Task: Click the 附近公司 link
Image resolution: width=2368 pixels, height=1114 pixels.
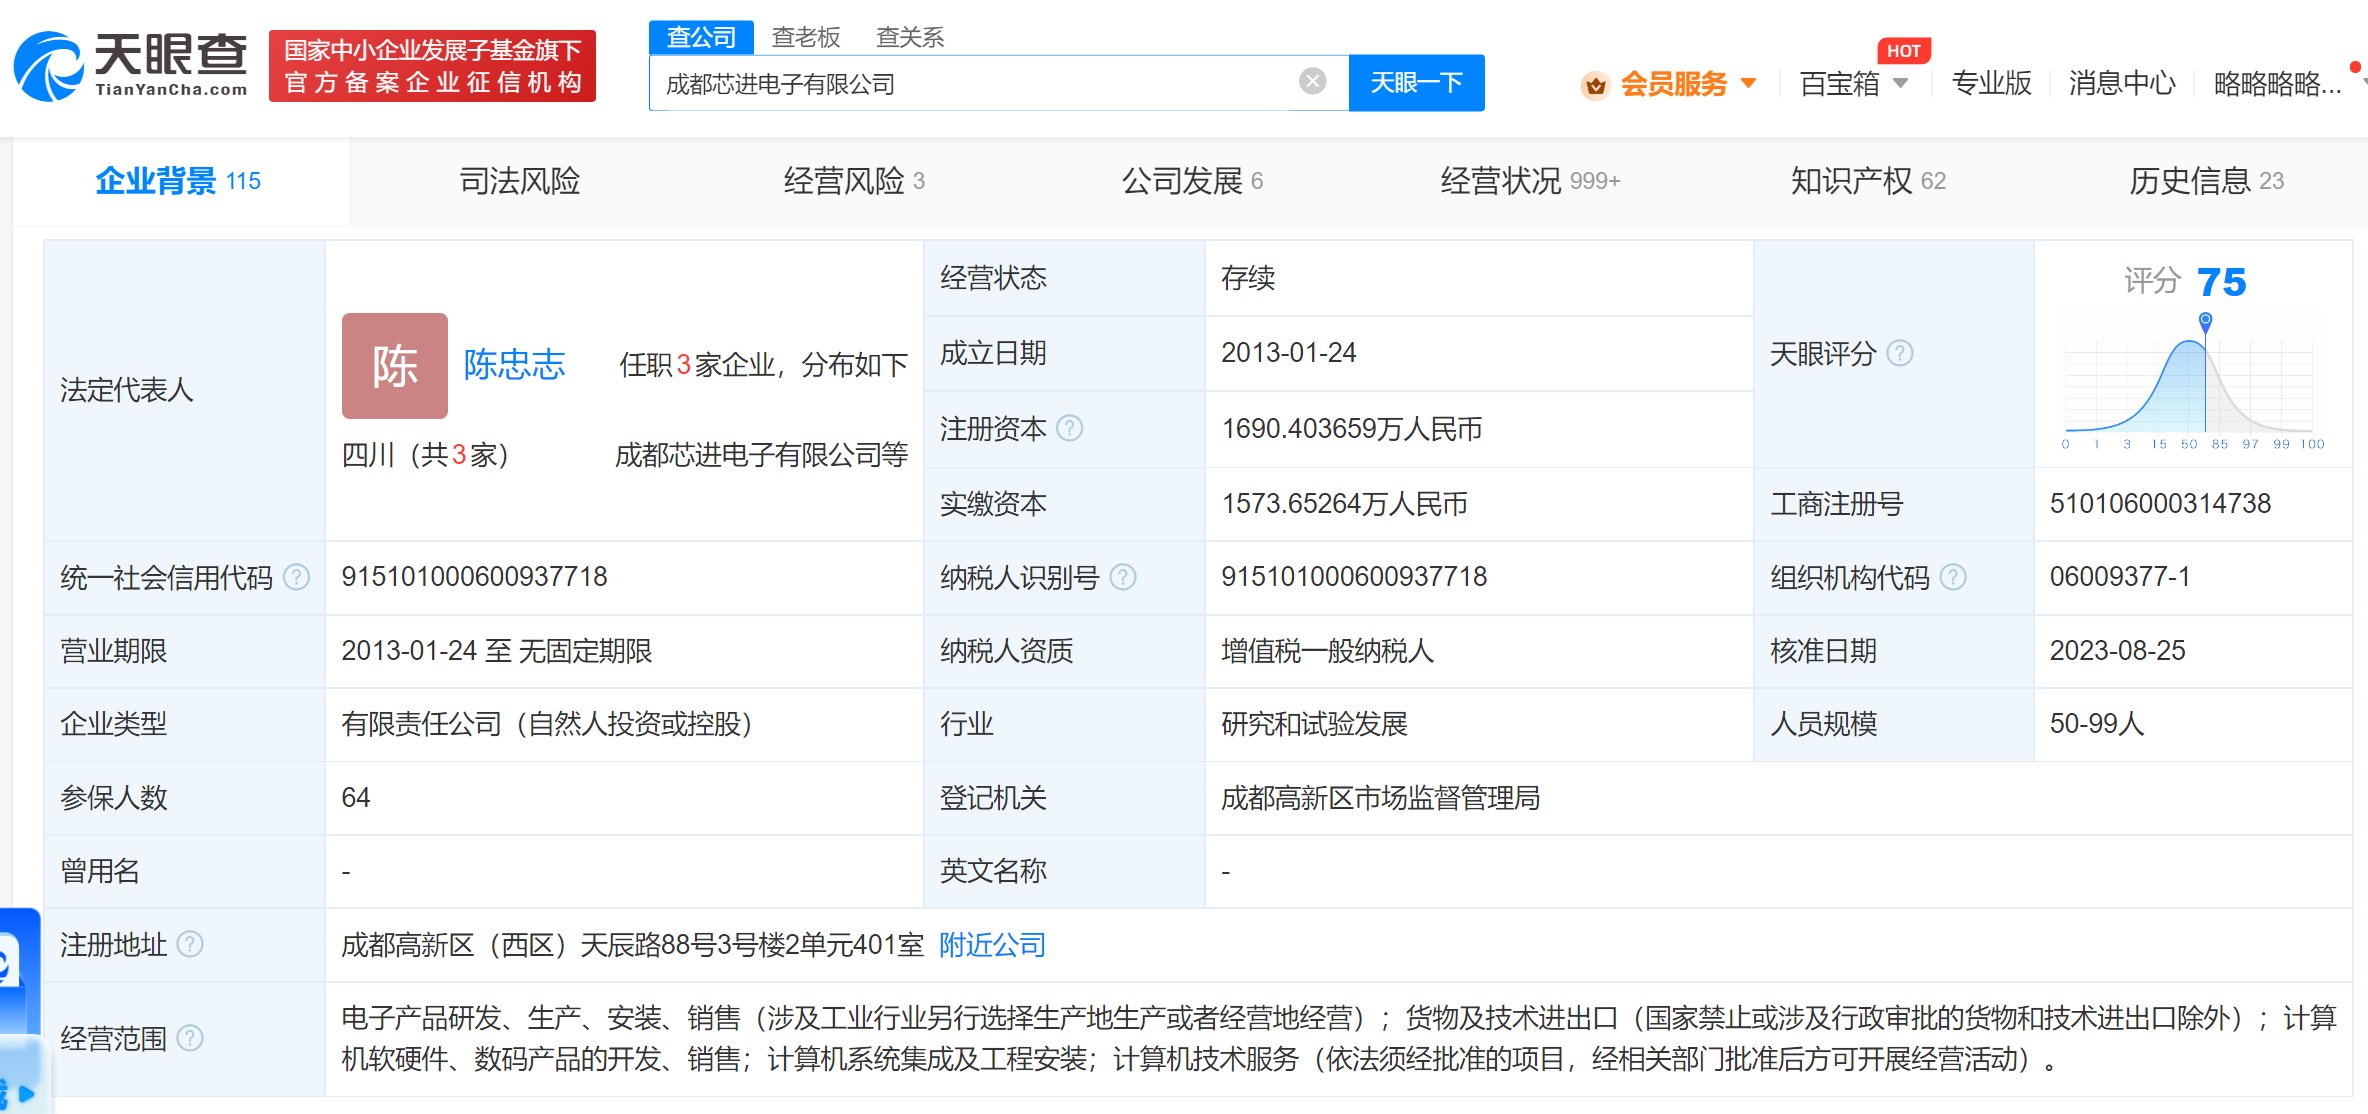Action: (x=990, y=945)
